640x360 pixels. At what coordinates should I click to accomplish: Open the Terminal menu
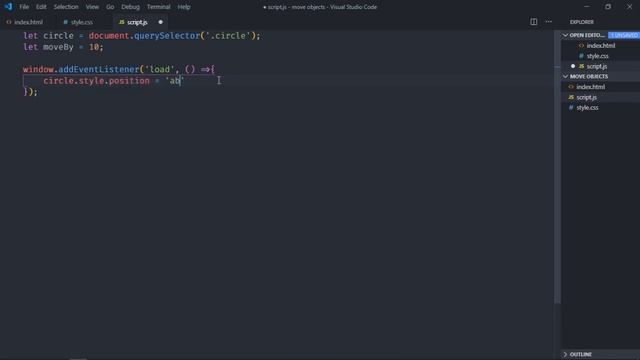tap(158, 7)
